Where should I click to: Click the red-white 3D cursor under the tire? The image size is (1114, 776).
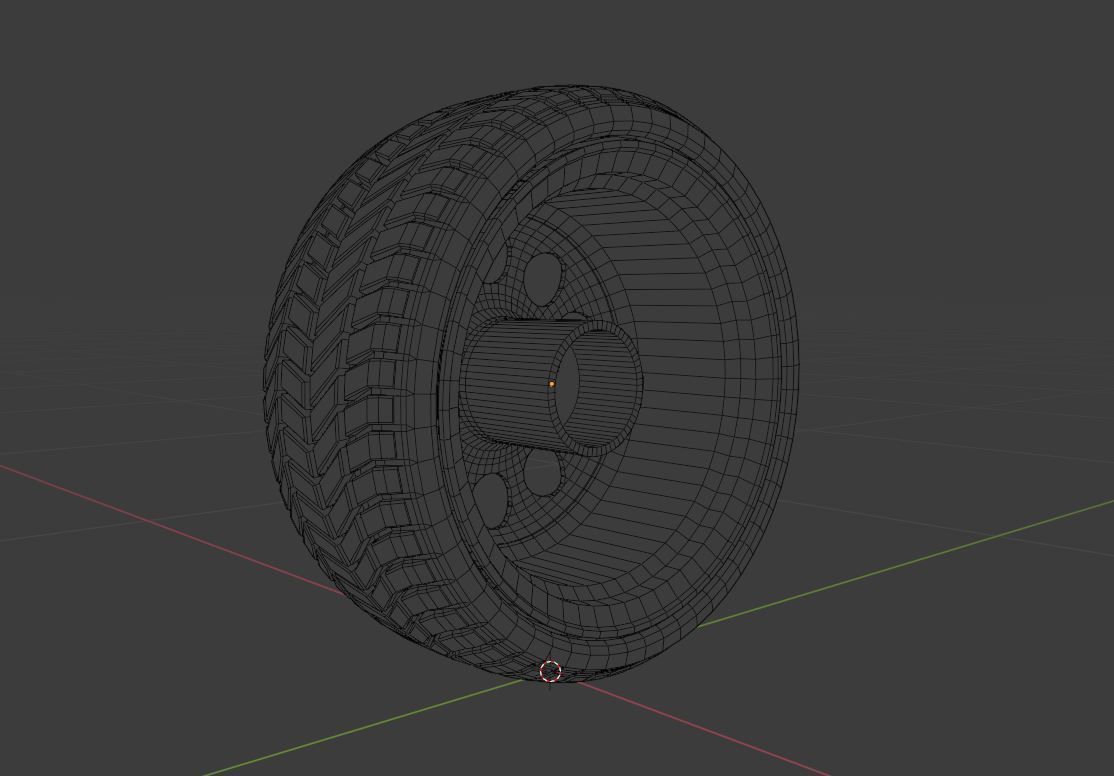tap(551, 671)
